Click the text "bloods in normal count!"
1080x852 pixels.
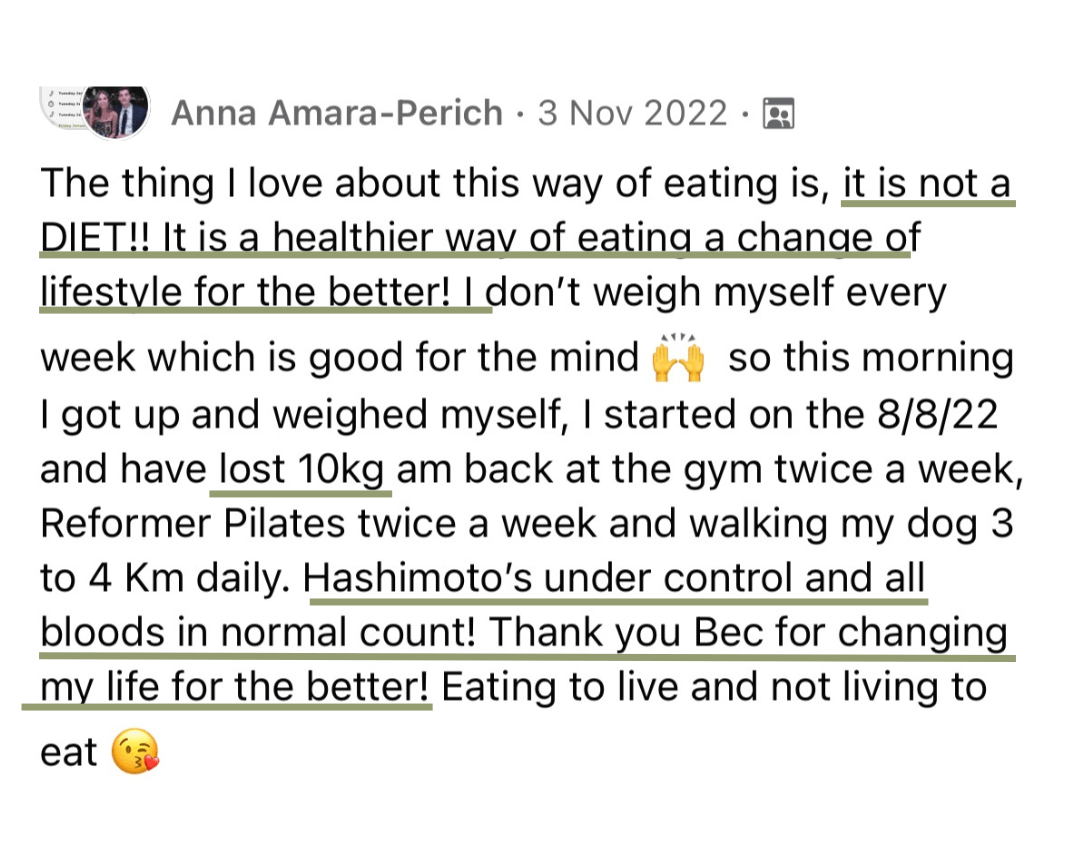(261, 634)
